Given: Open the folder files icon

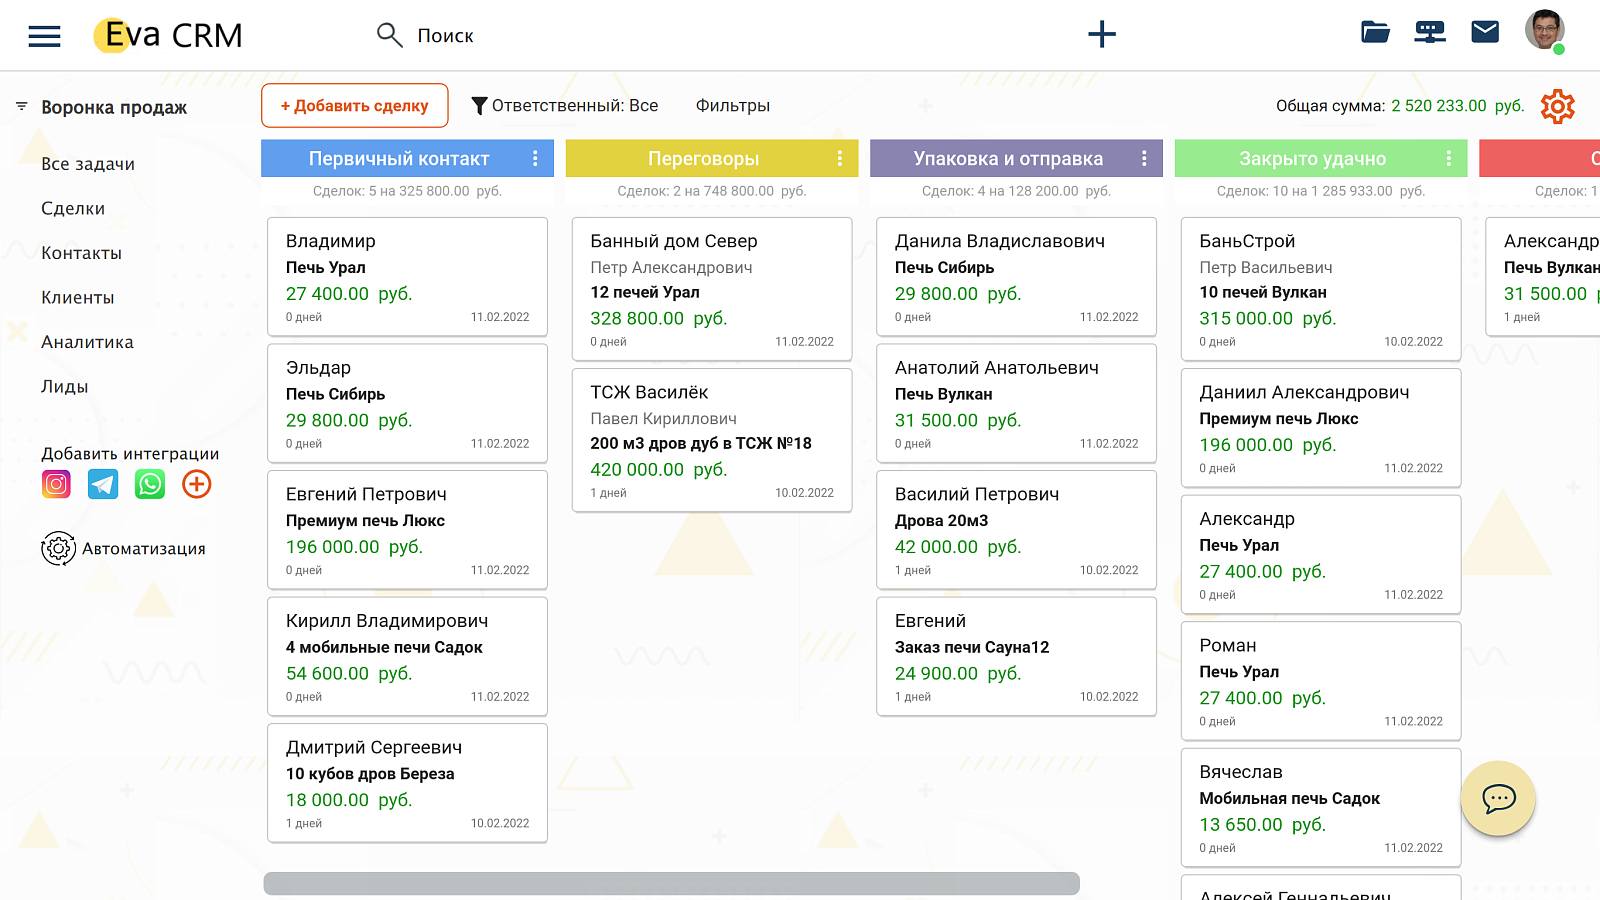Looking at the screenshot, I should pos(1375,33).
